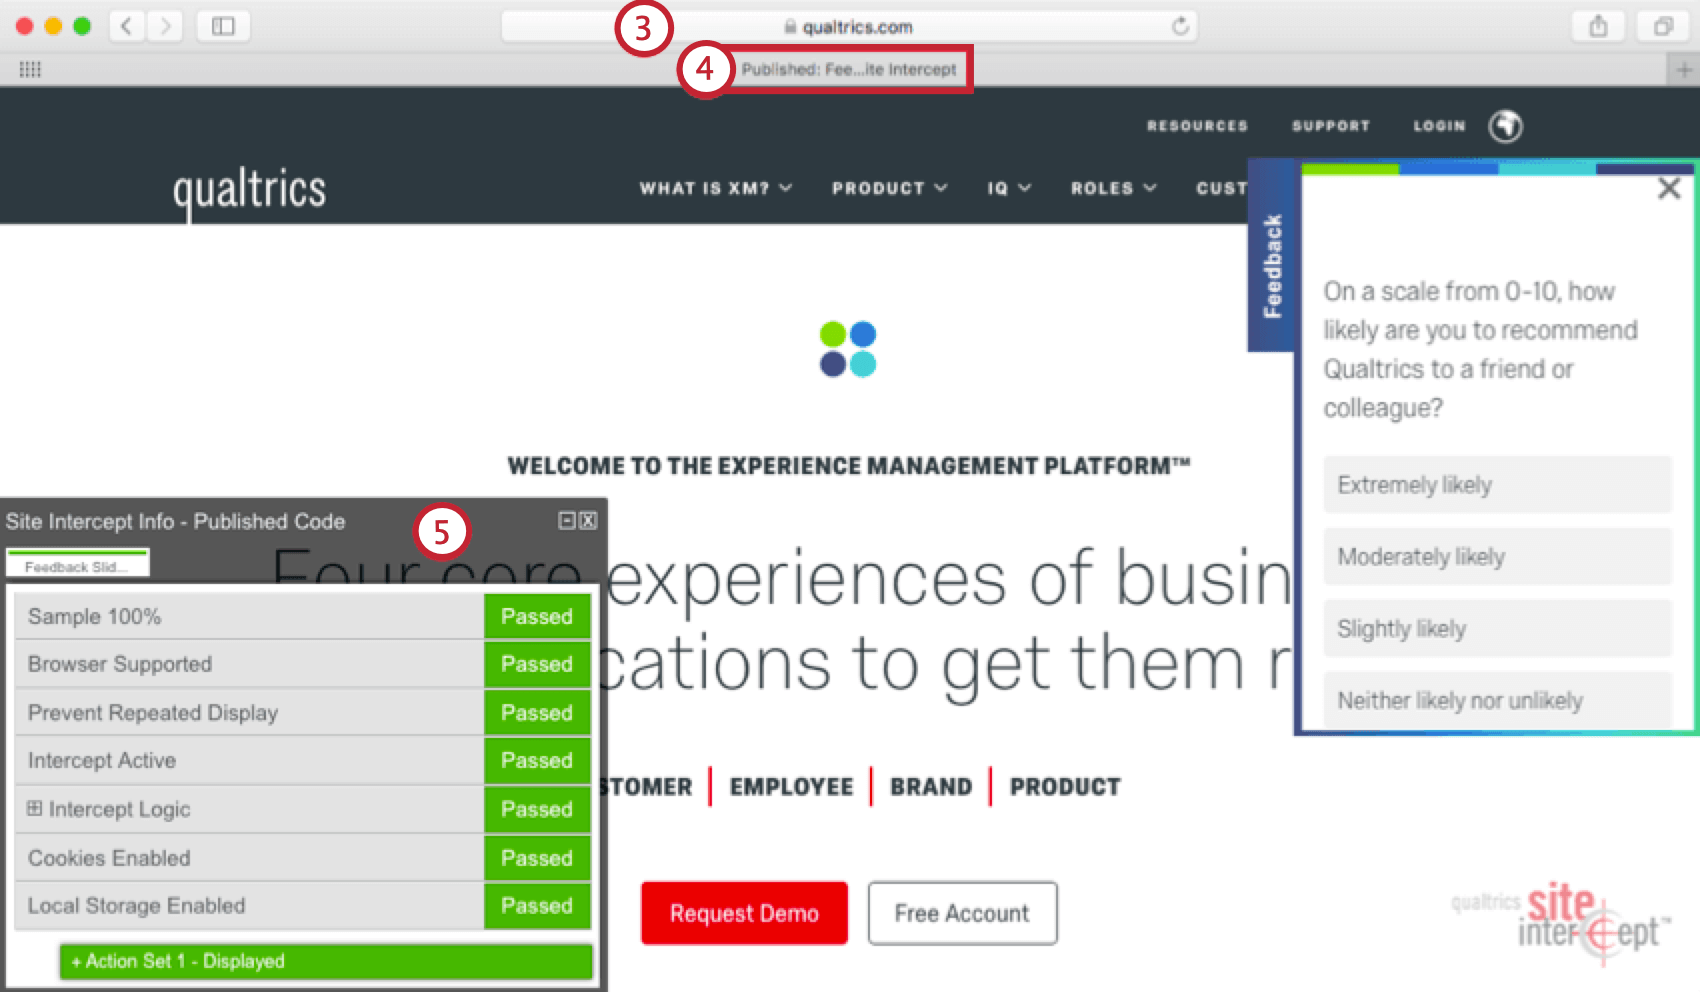Choose Slightly likely answer
Viewport: 1700px width, 992px height.
(x=1497, y=629)
